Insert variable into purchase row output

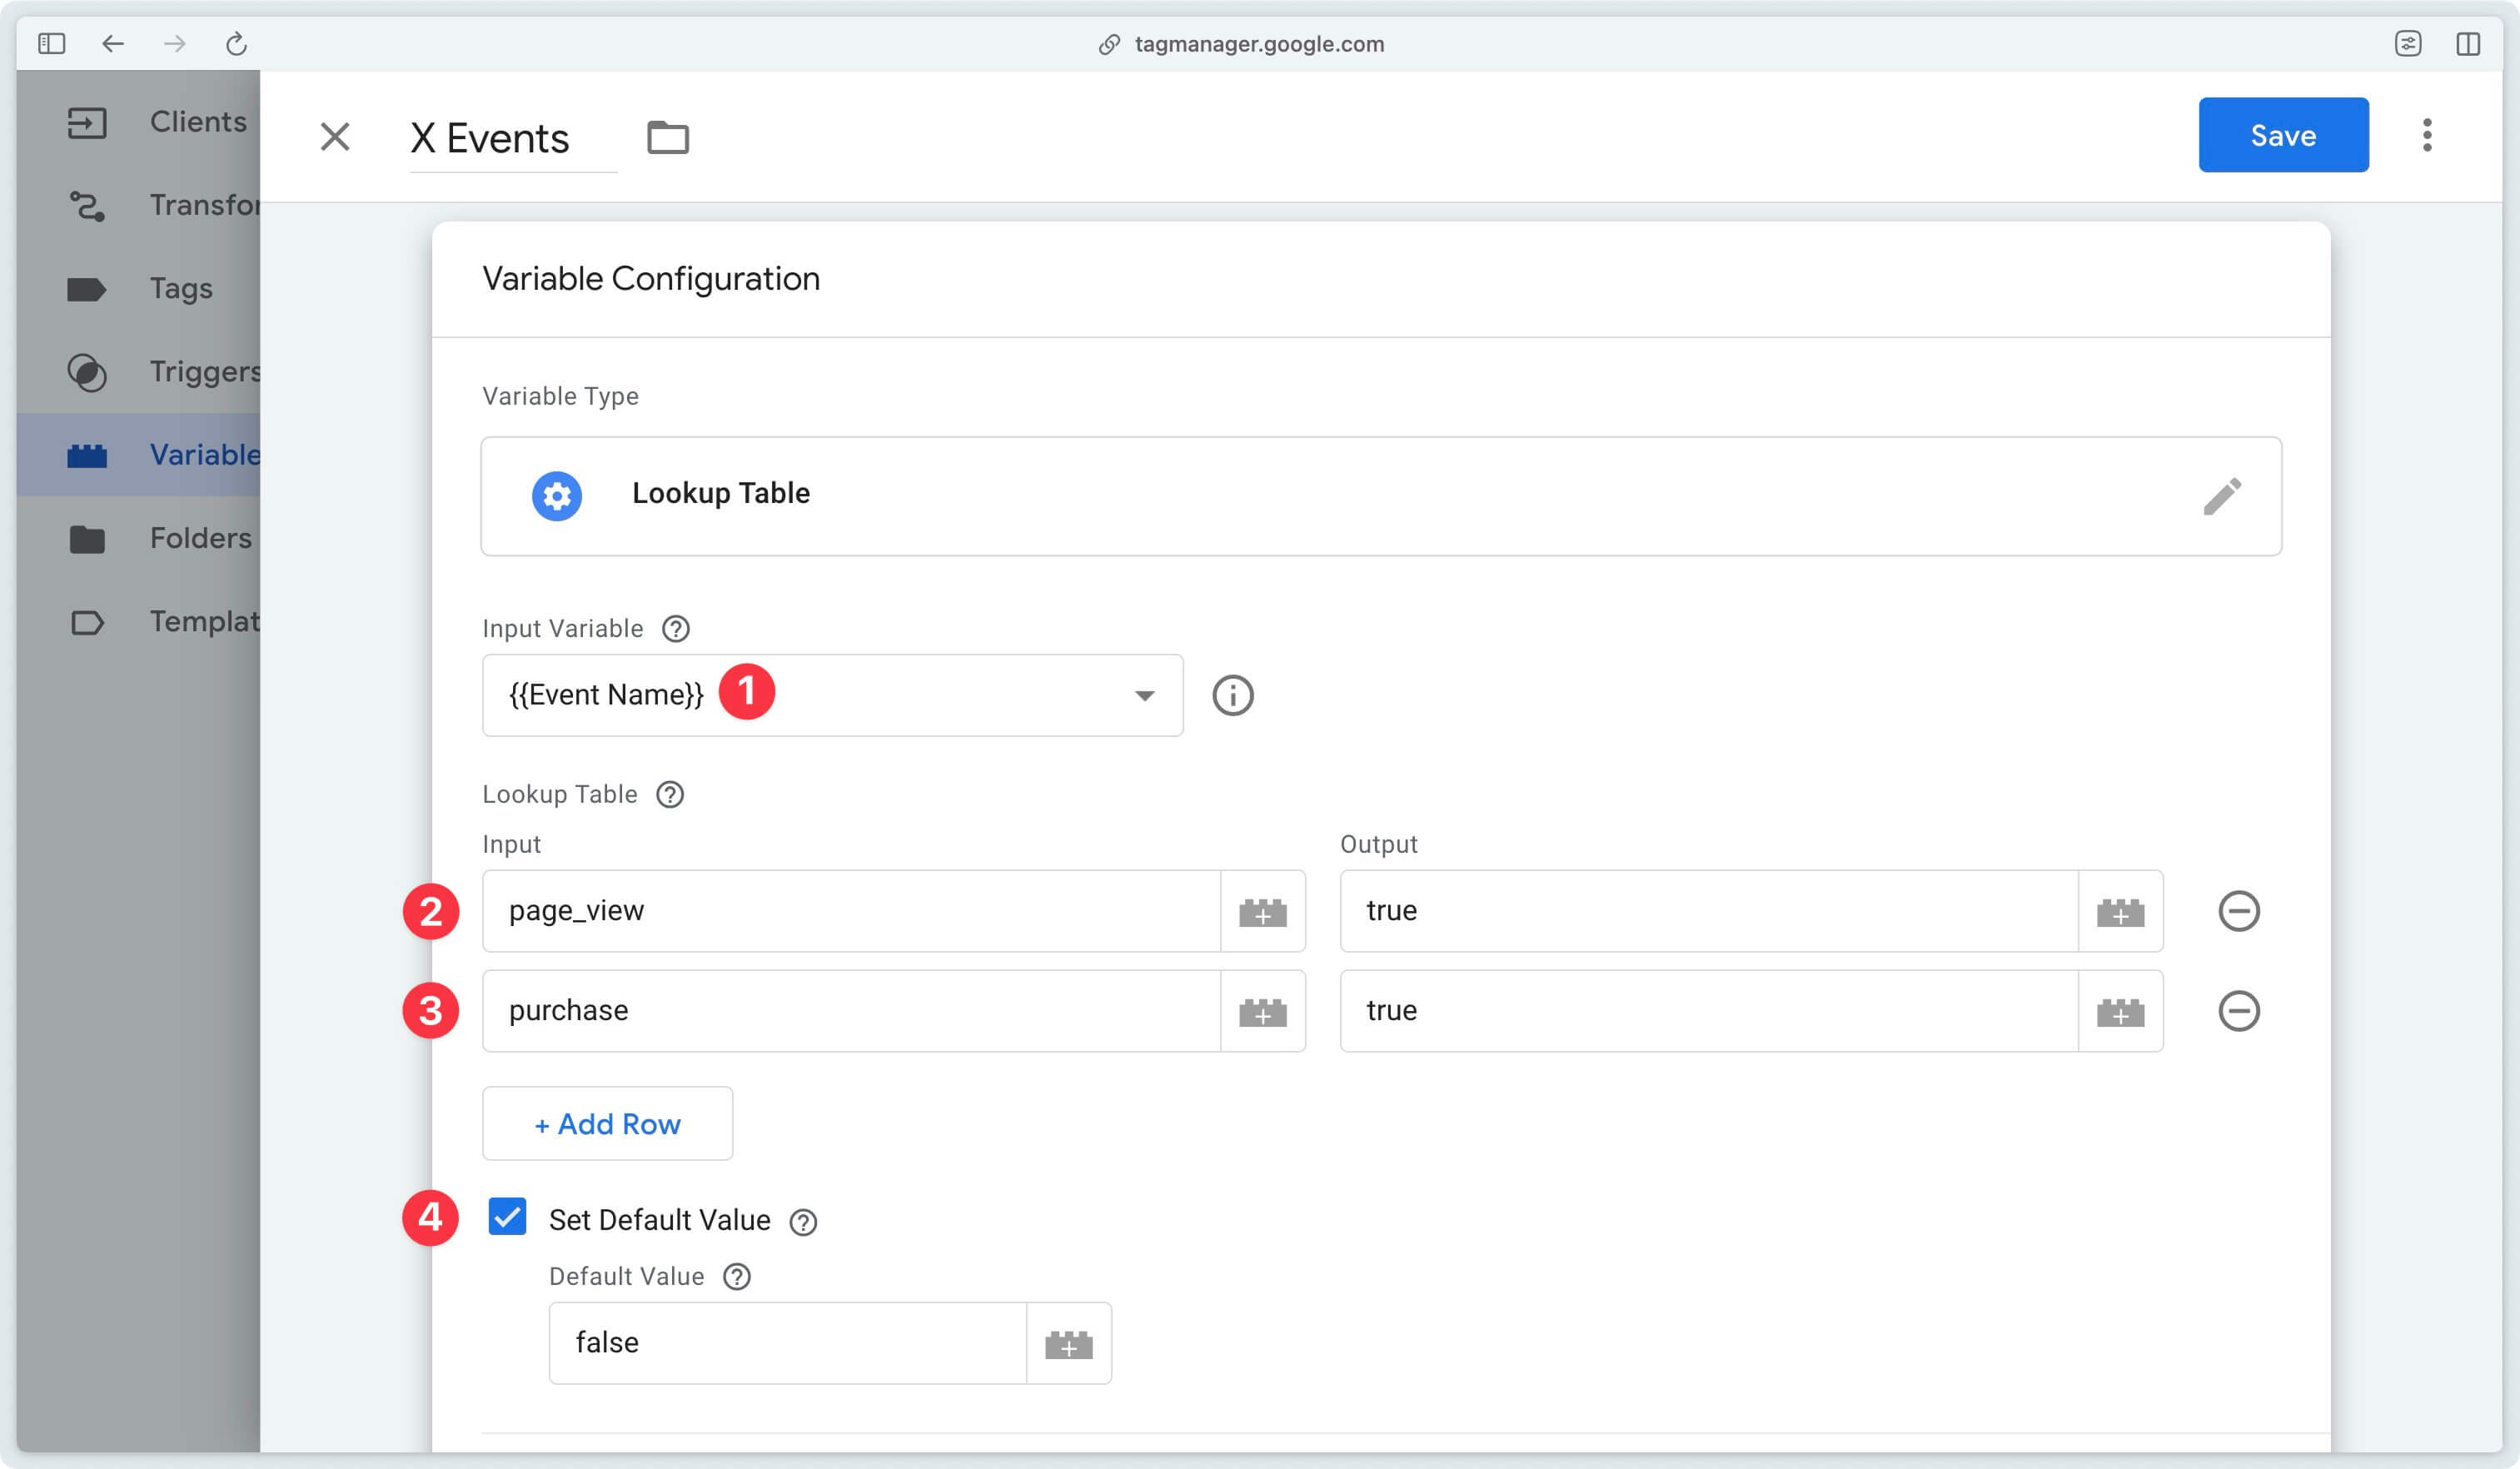(2121, 1012)
